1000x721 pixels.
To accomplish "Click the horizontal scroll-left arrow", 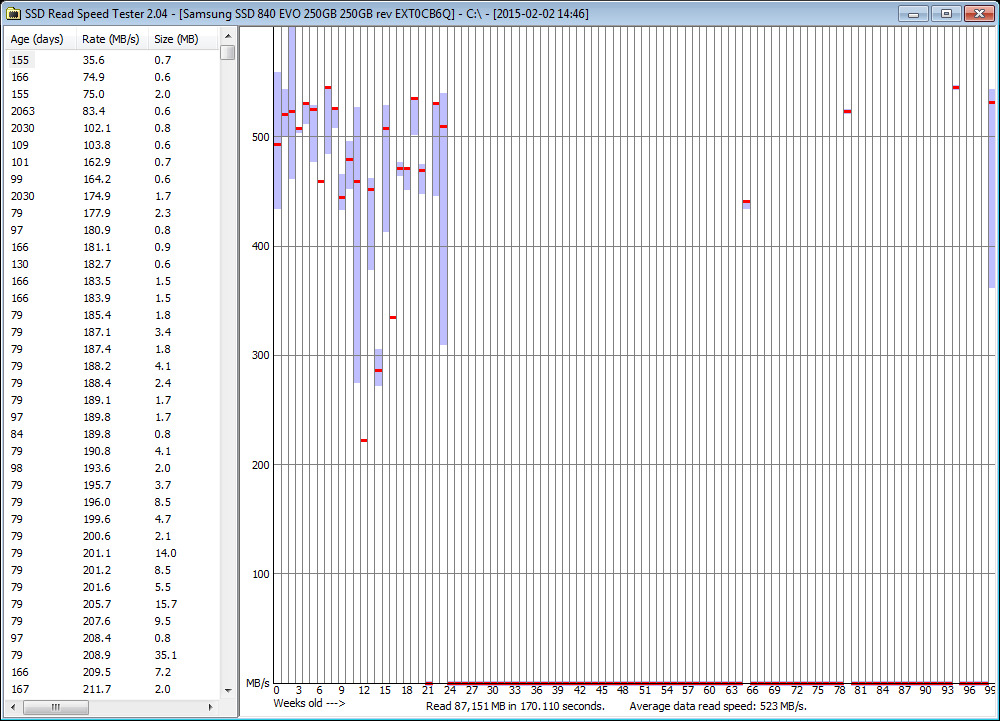I will 13,707.
